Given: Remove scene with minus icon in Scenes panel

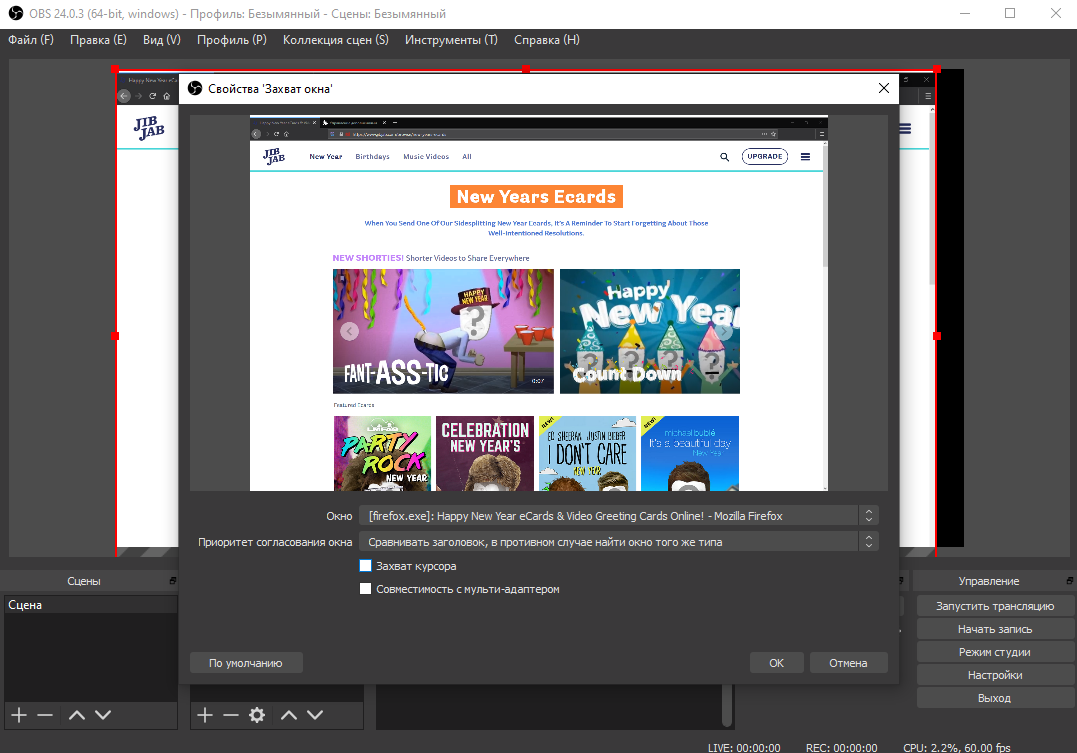Looking at the screenshot, I should coord(45,715).
